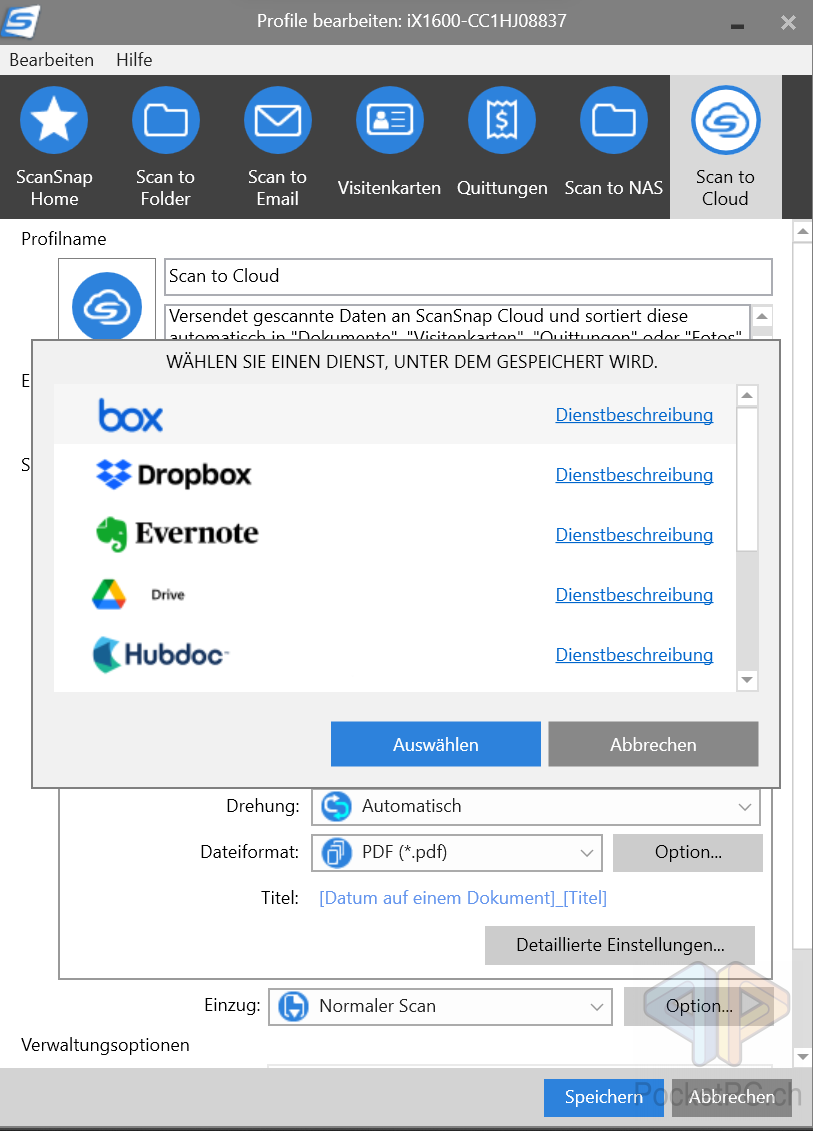Open Detaillierte Einstellungen

(620, 945)
